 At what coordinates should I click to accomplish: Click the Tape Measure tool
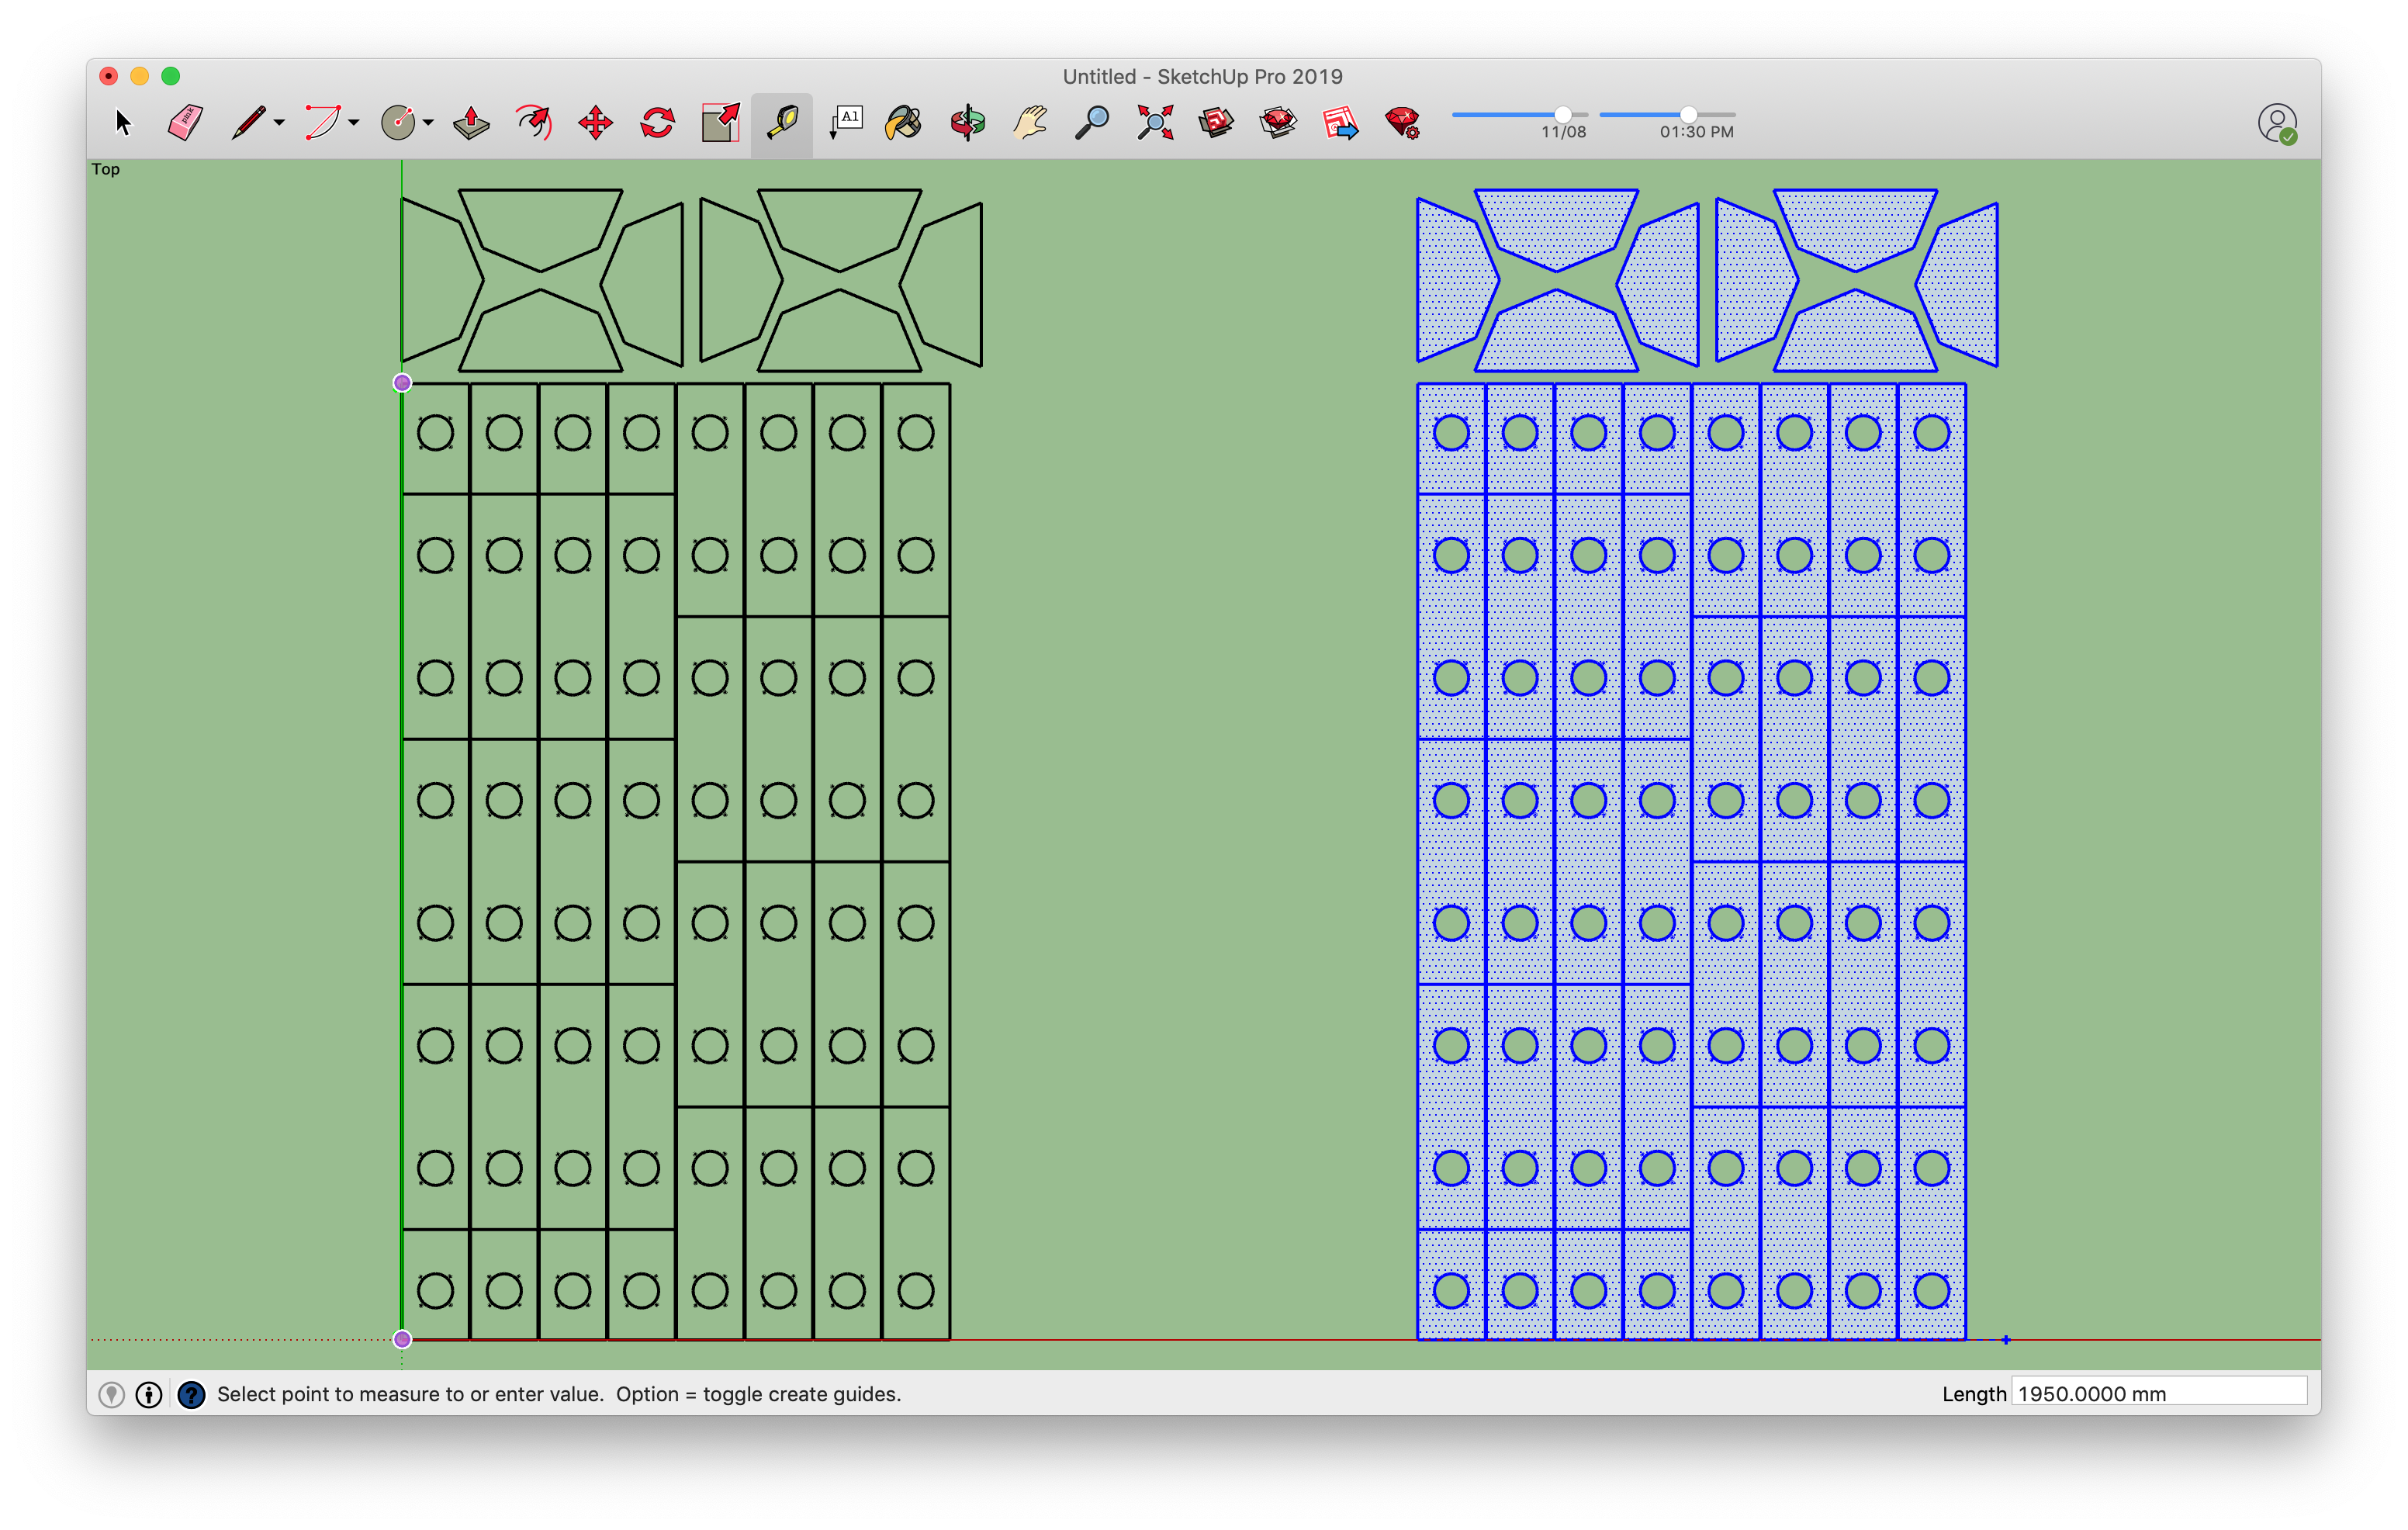(x=782, y=123)
